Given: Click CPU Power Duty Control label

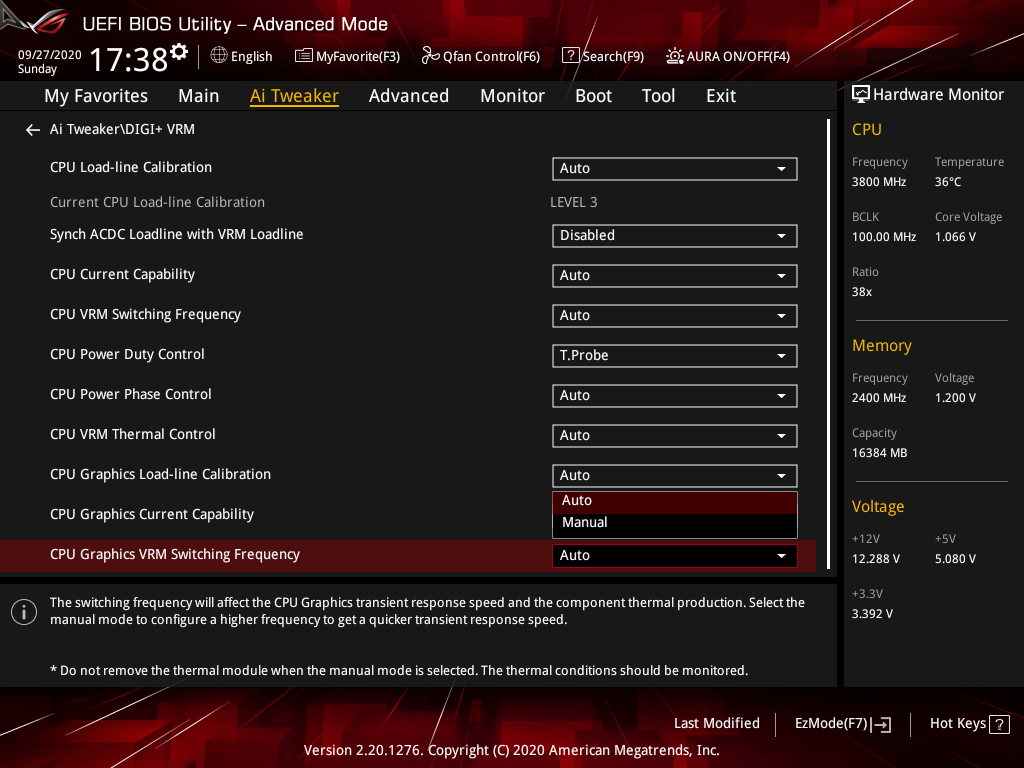Looking at the screenshot, I should [127, 355].
